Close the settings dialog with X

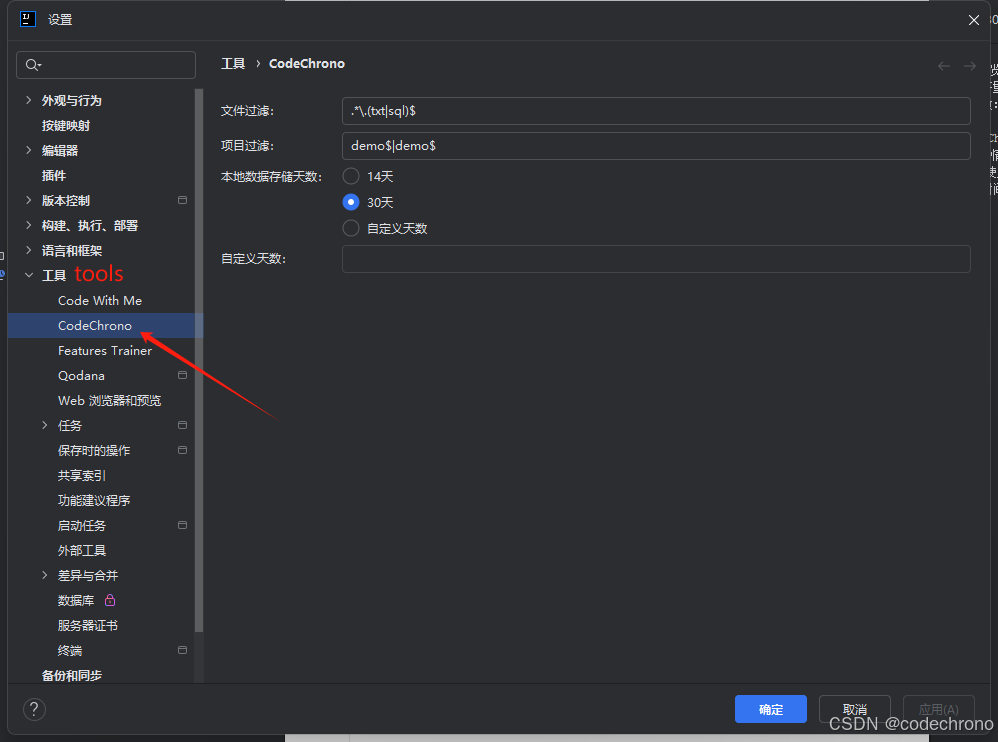tap(974, 20)
